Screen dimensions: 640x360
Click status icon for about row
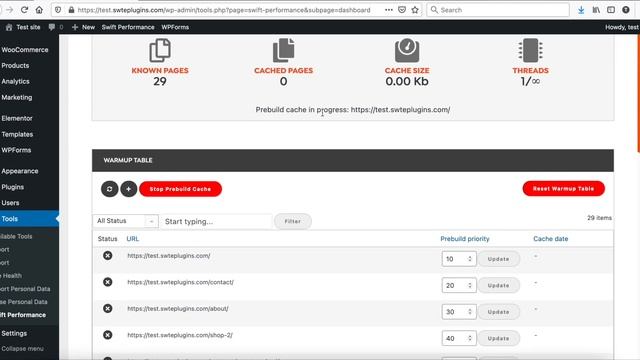point(107,309)
